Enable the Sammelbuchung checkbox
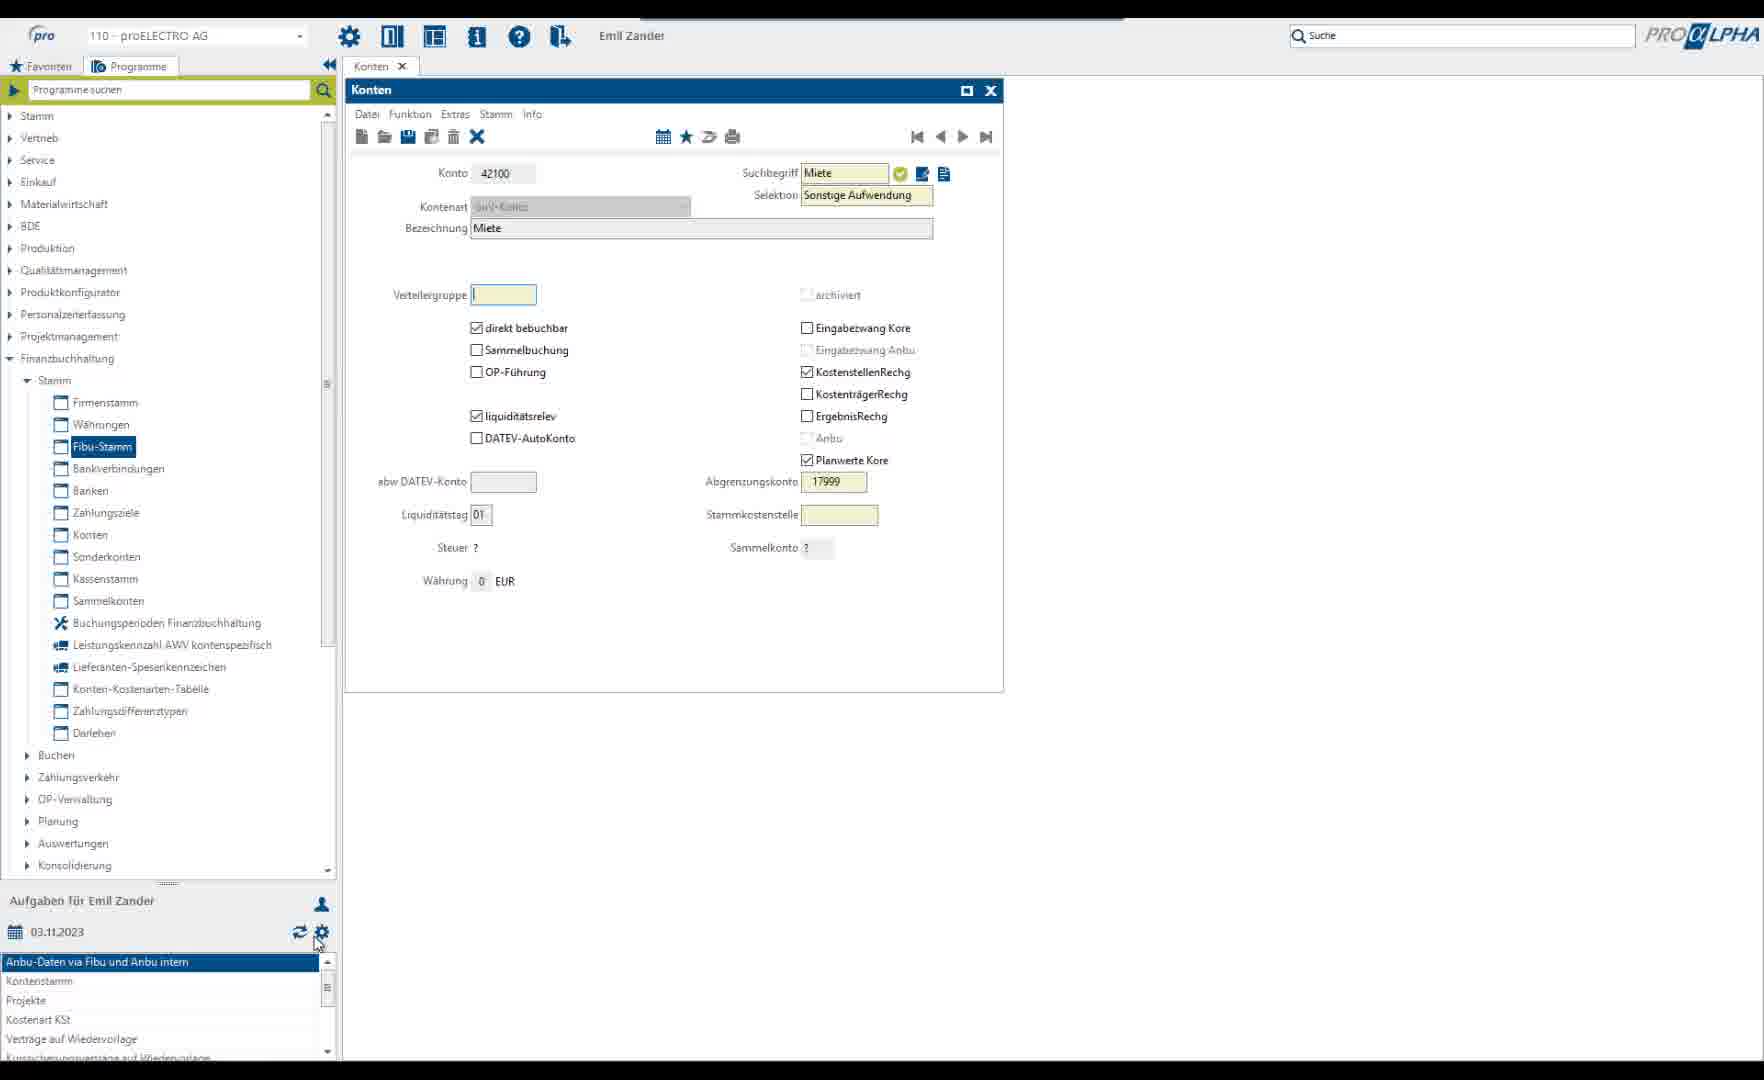This screenshot has width=1764, height=1080. pos(477,350)
